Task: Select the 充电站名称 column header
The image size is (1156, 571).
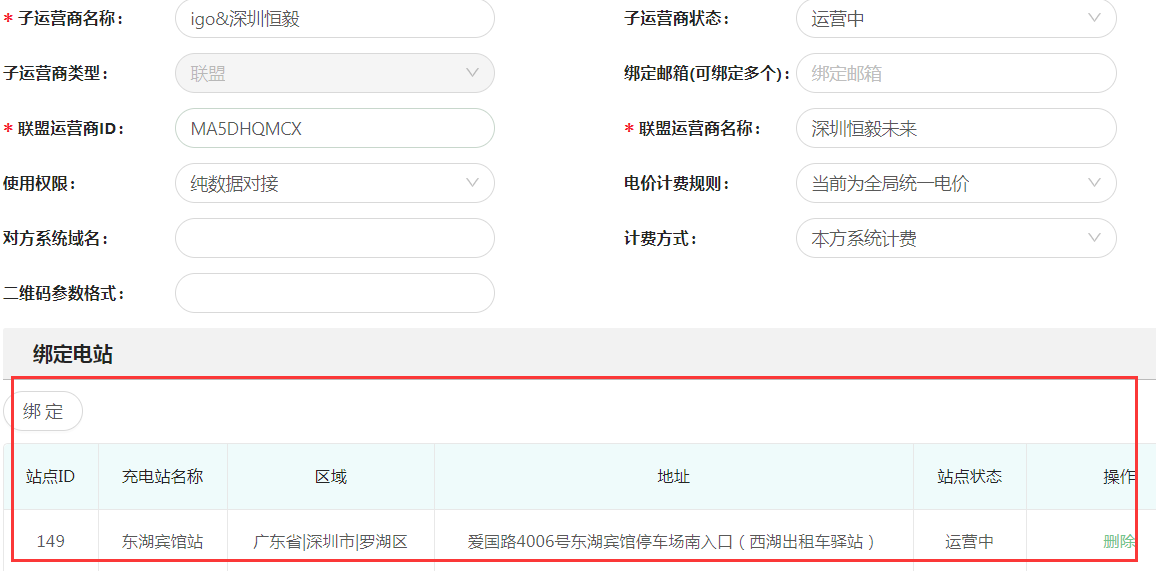Action: pyautogui.click(x=162, y=477)
